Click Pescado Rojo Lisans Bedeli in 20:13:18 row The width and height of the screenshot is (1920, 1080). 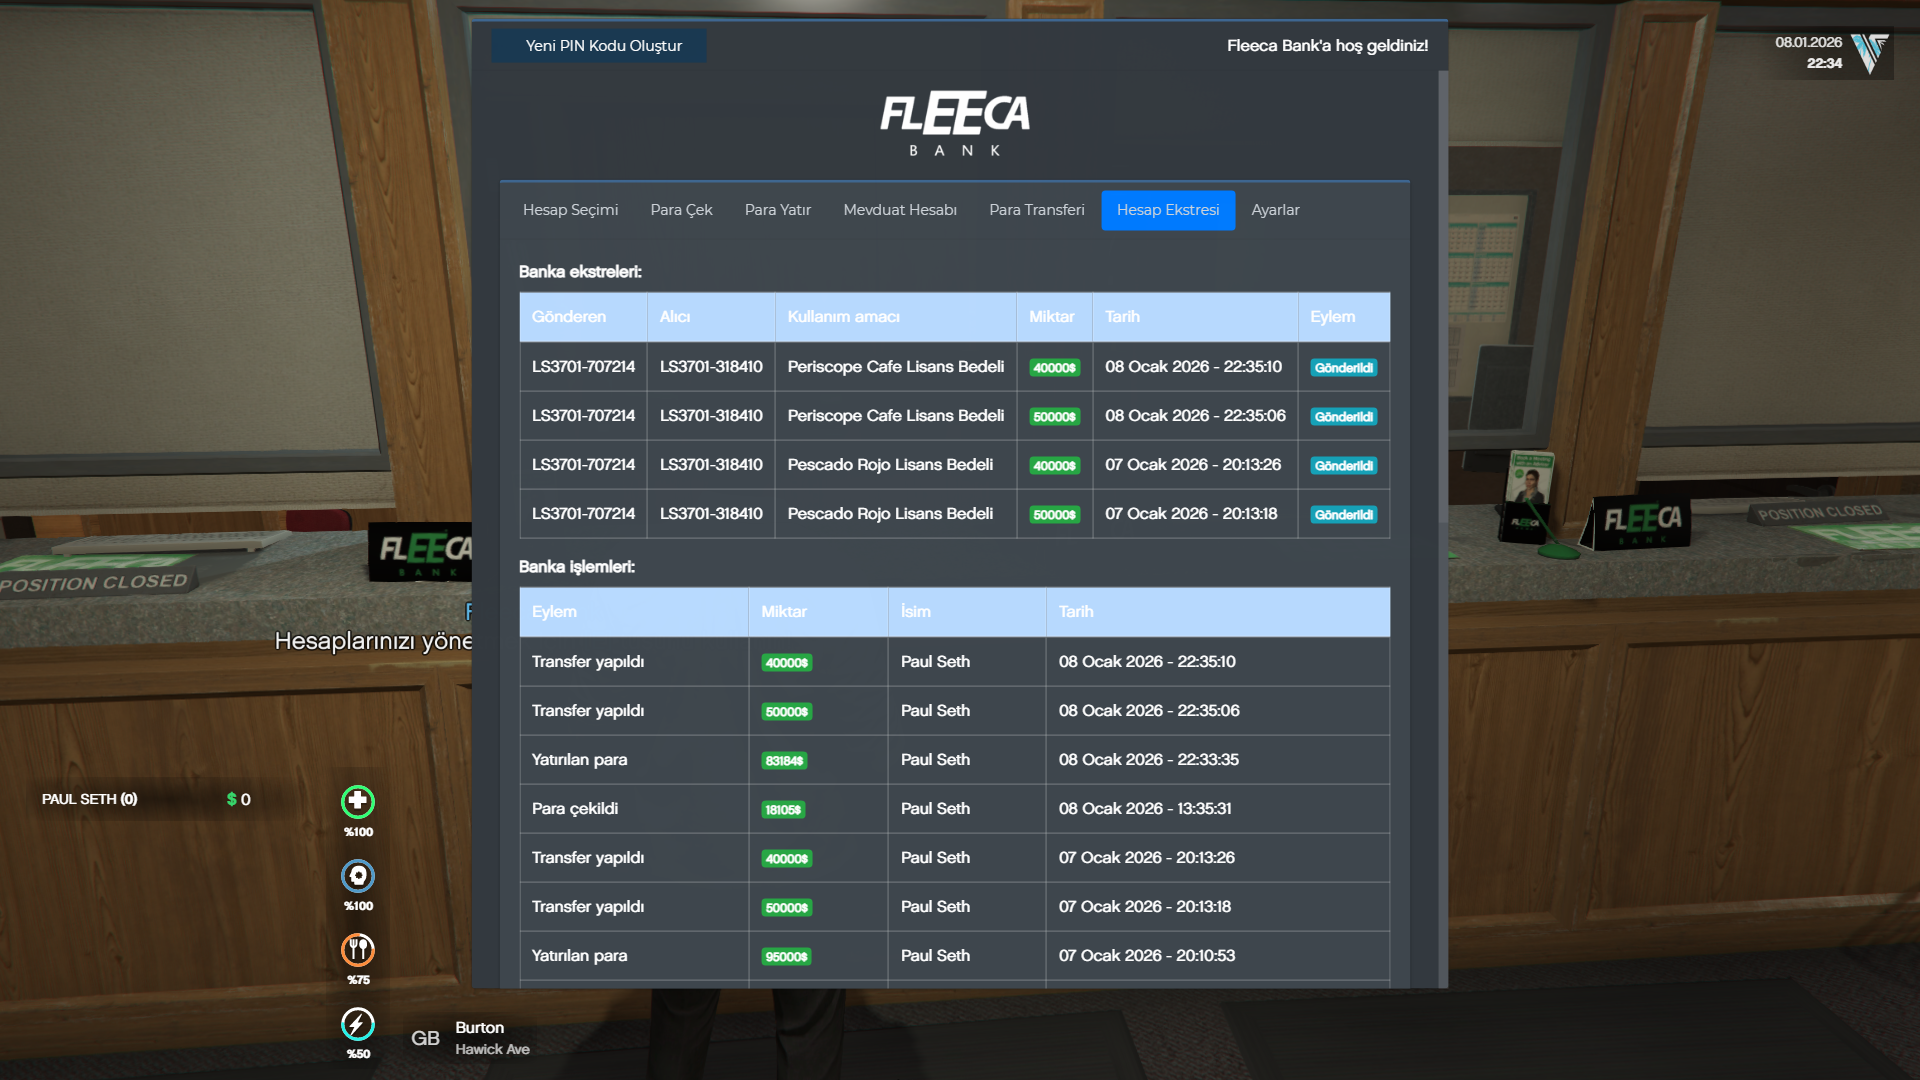pos(890,514)
